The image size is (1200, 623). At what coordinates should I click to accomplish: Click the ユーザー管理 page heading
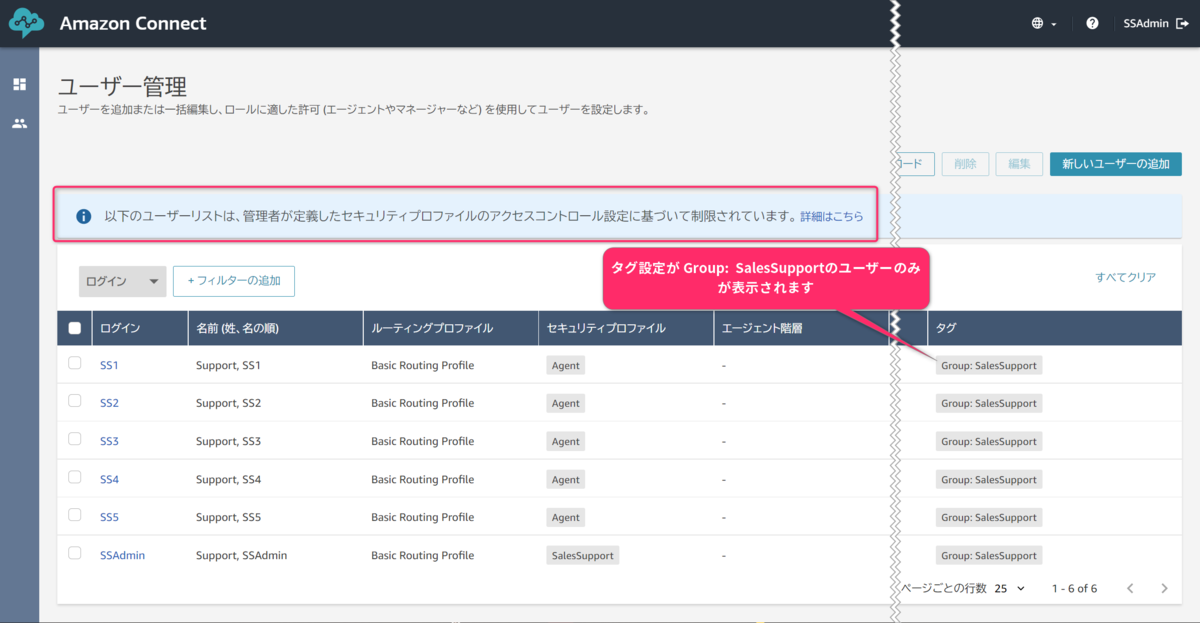[x=122, y=86]
